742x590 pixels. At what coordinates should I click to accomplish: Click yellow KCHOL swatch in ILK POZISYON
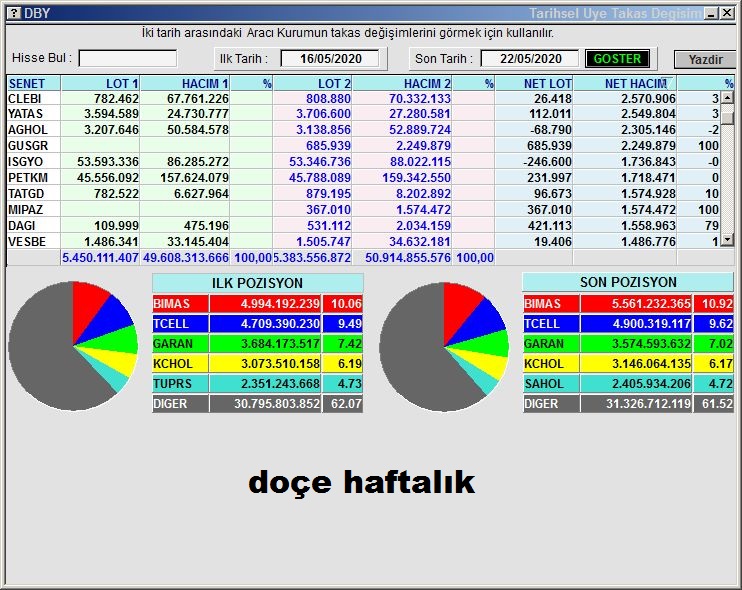[180, 364]
